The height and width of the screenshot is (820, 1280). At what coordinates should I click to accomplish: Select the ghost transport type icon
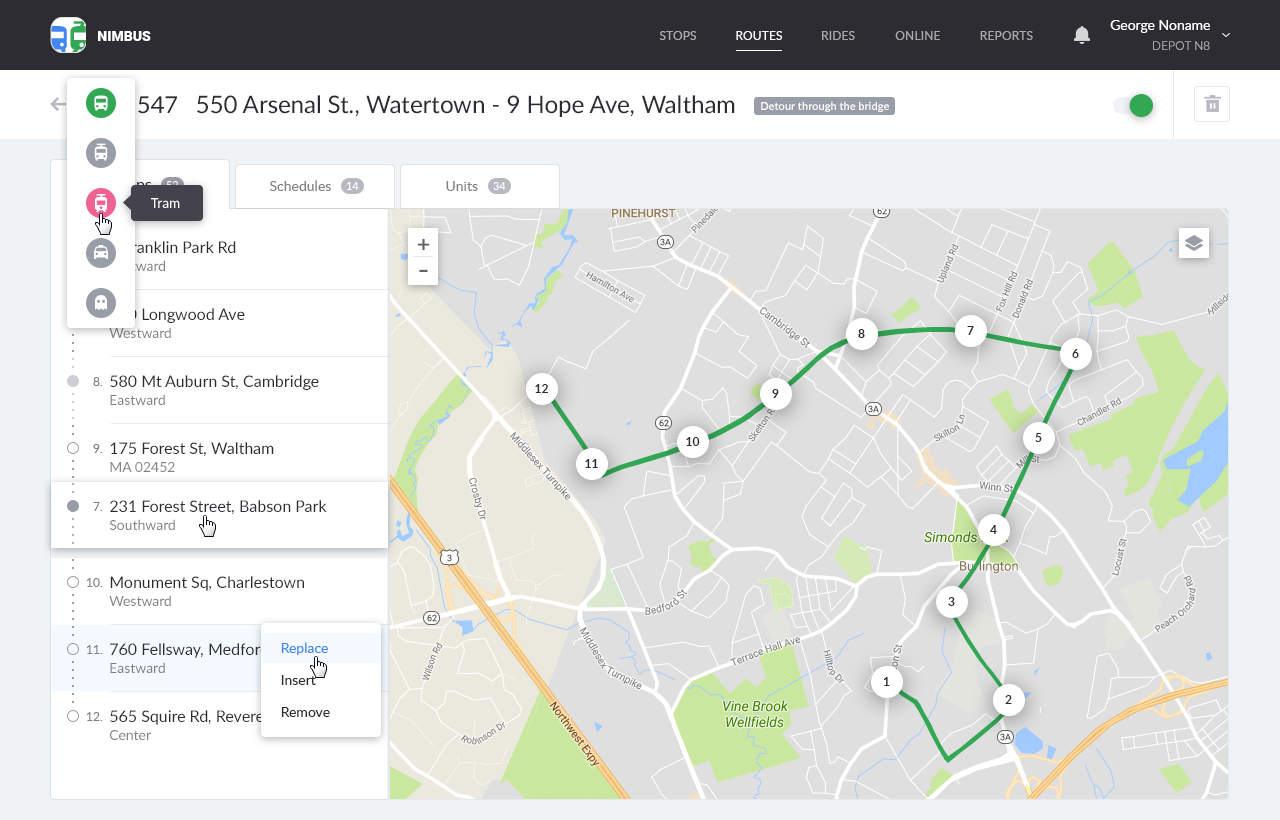(101, 302)
